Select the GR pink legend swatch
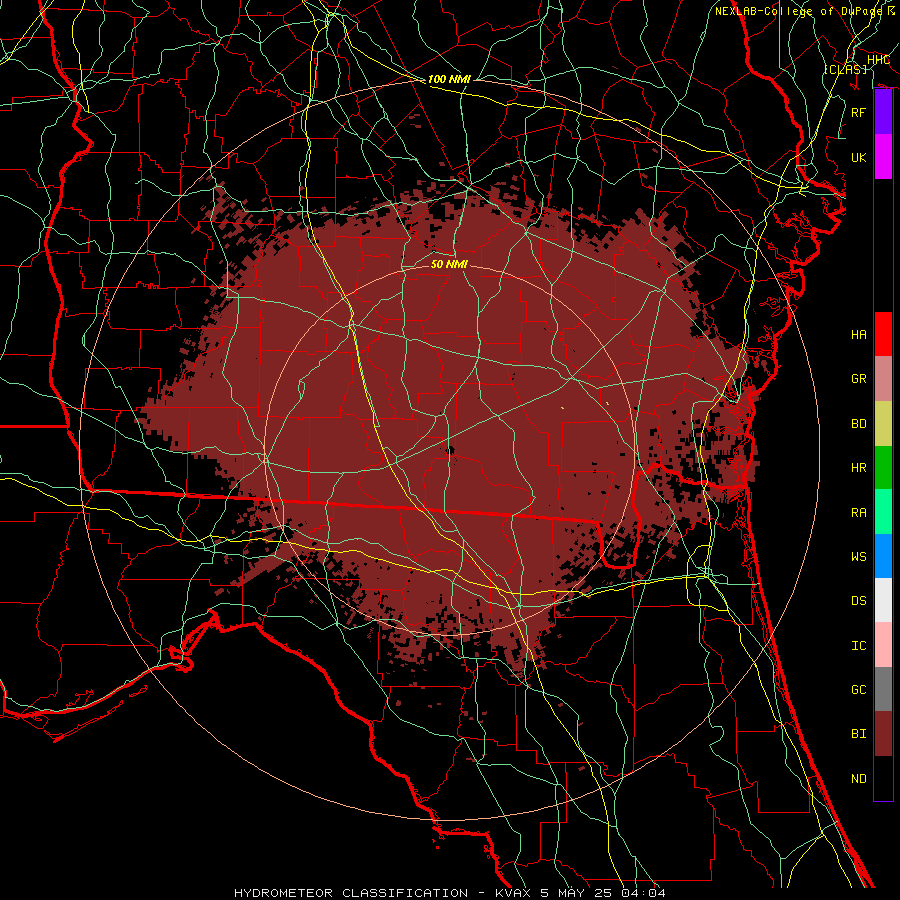900x900 pixels. tap(883, 378)
